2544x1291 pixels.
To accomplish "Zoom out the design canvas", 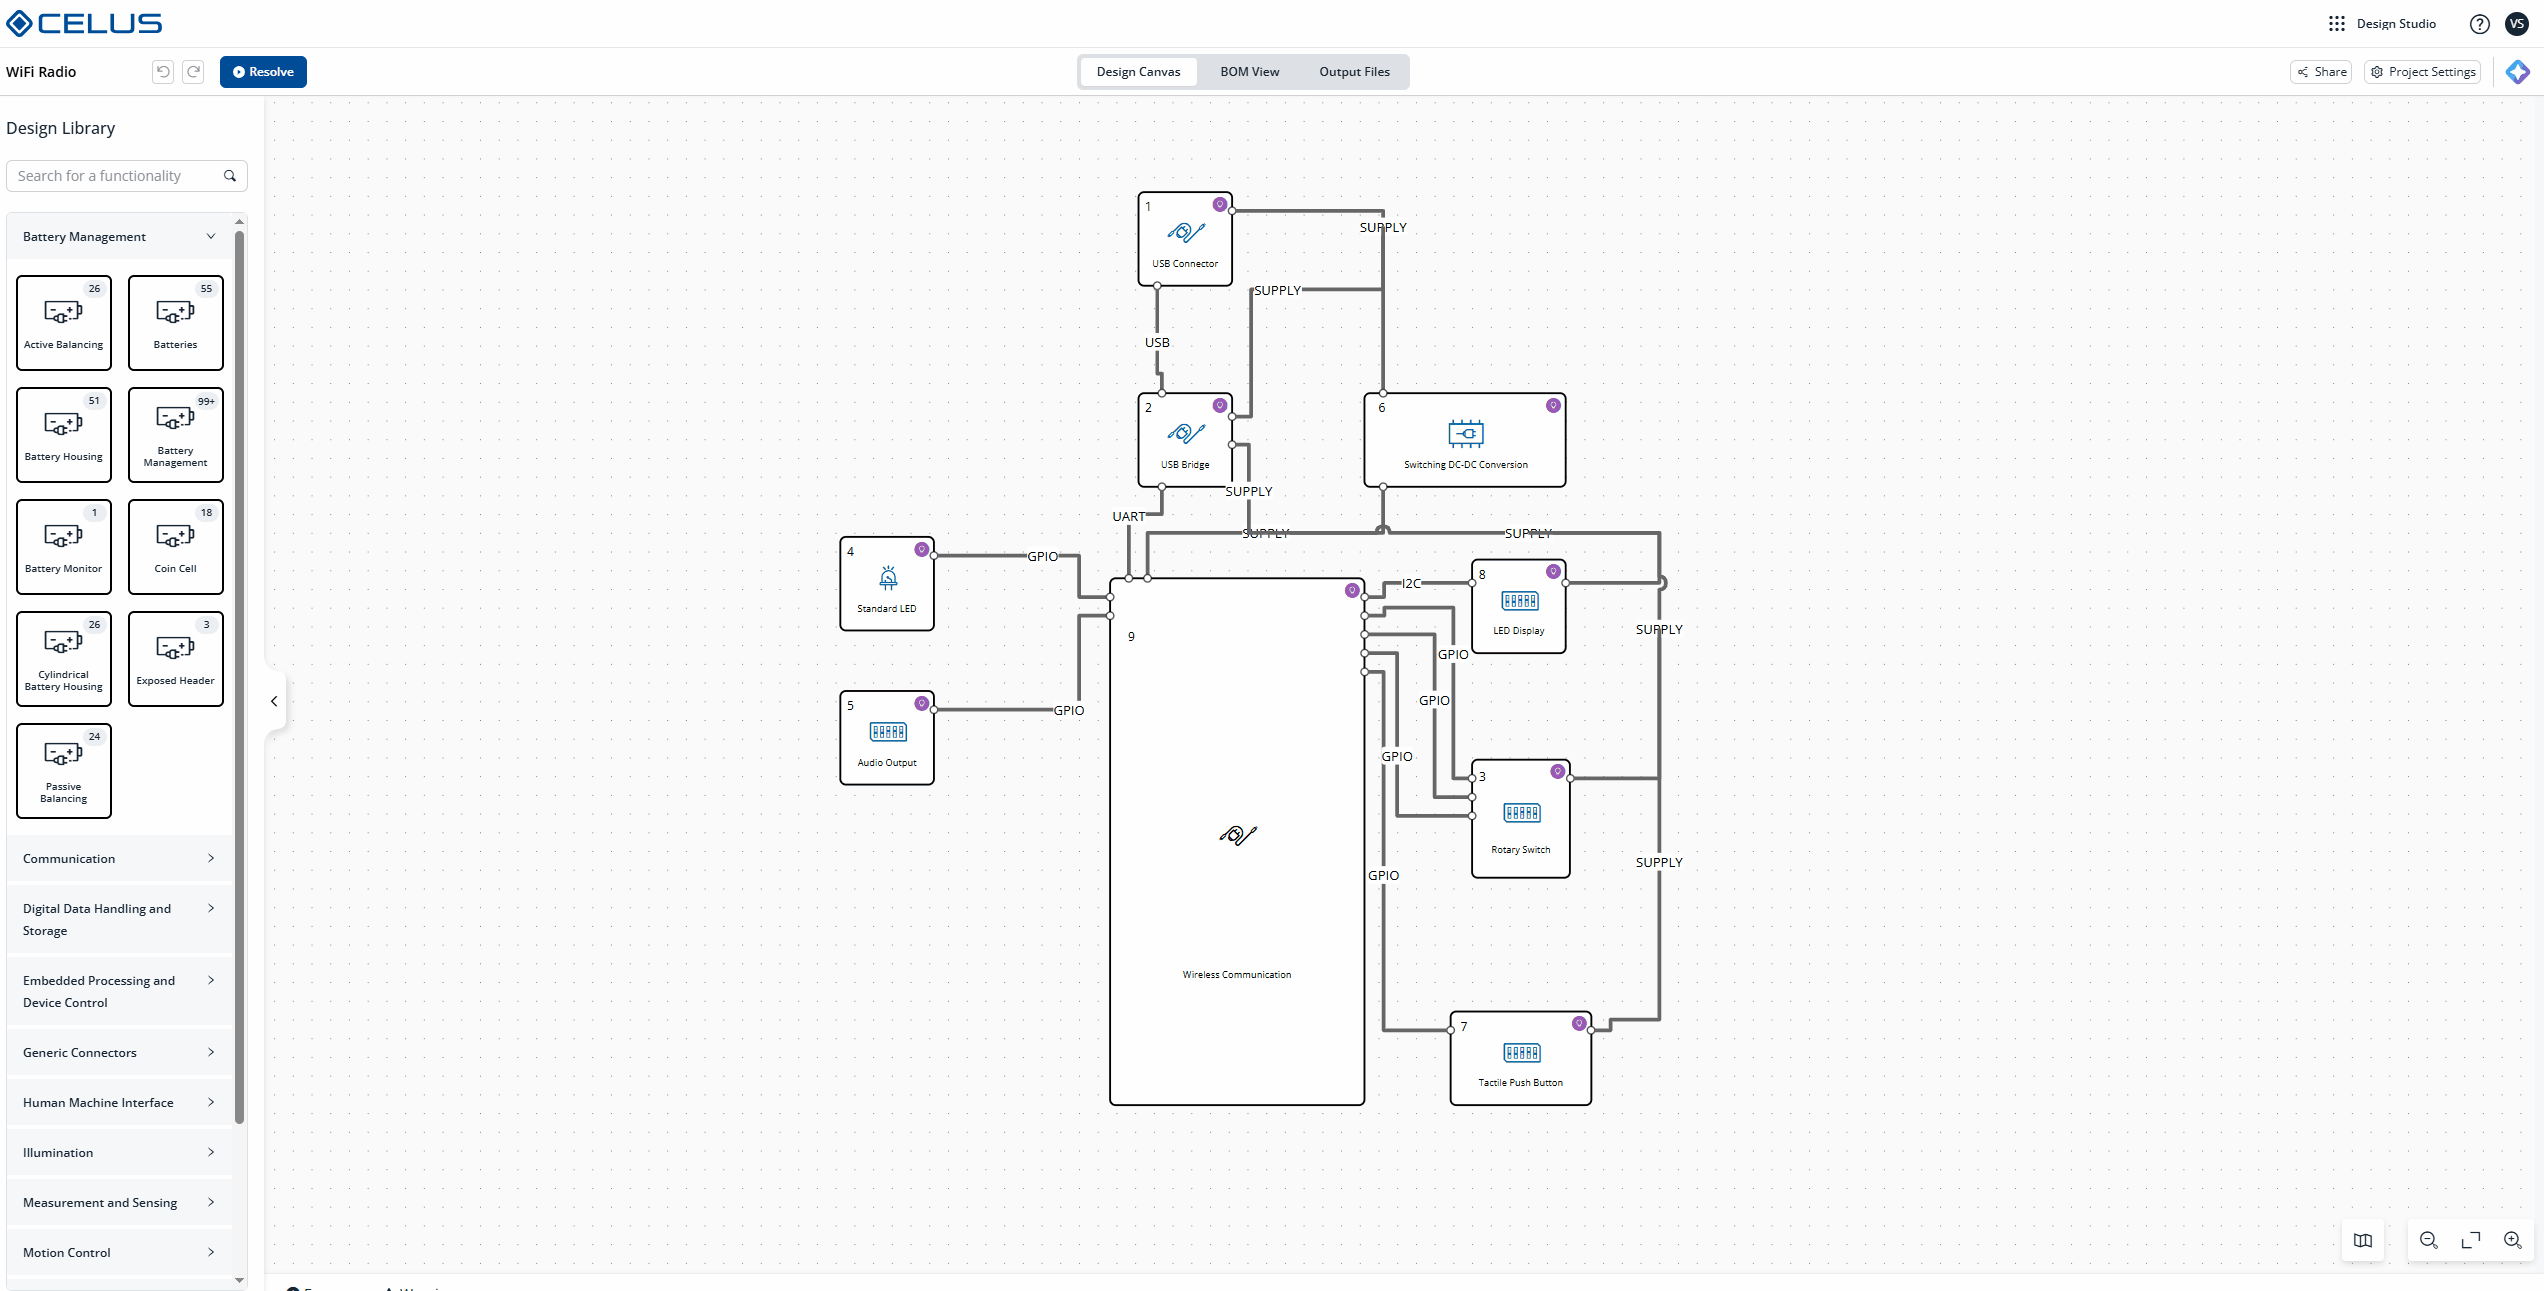I will tap(2428, 1240).
